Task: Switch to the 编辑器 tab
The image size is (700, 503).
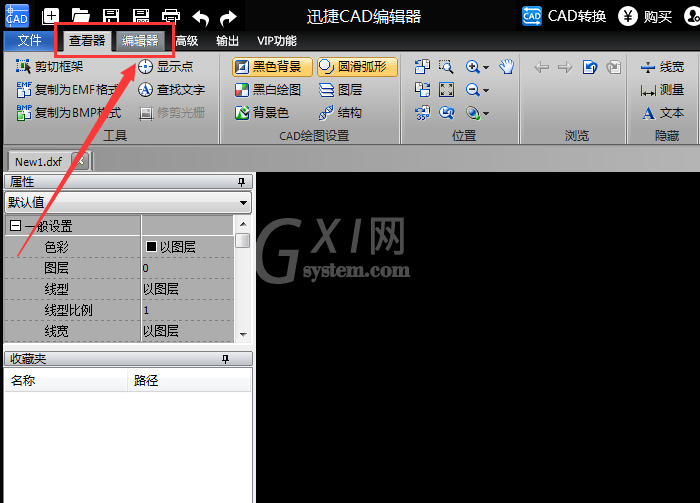Action: point(140,41)
